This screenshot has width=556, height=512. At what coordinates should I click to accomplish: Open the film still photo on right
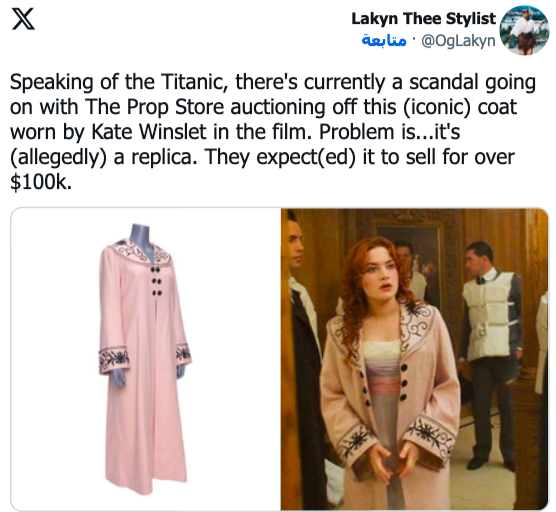415,359
